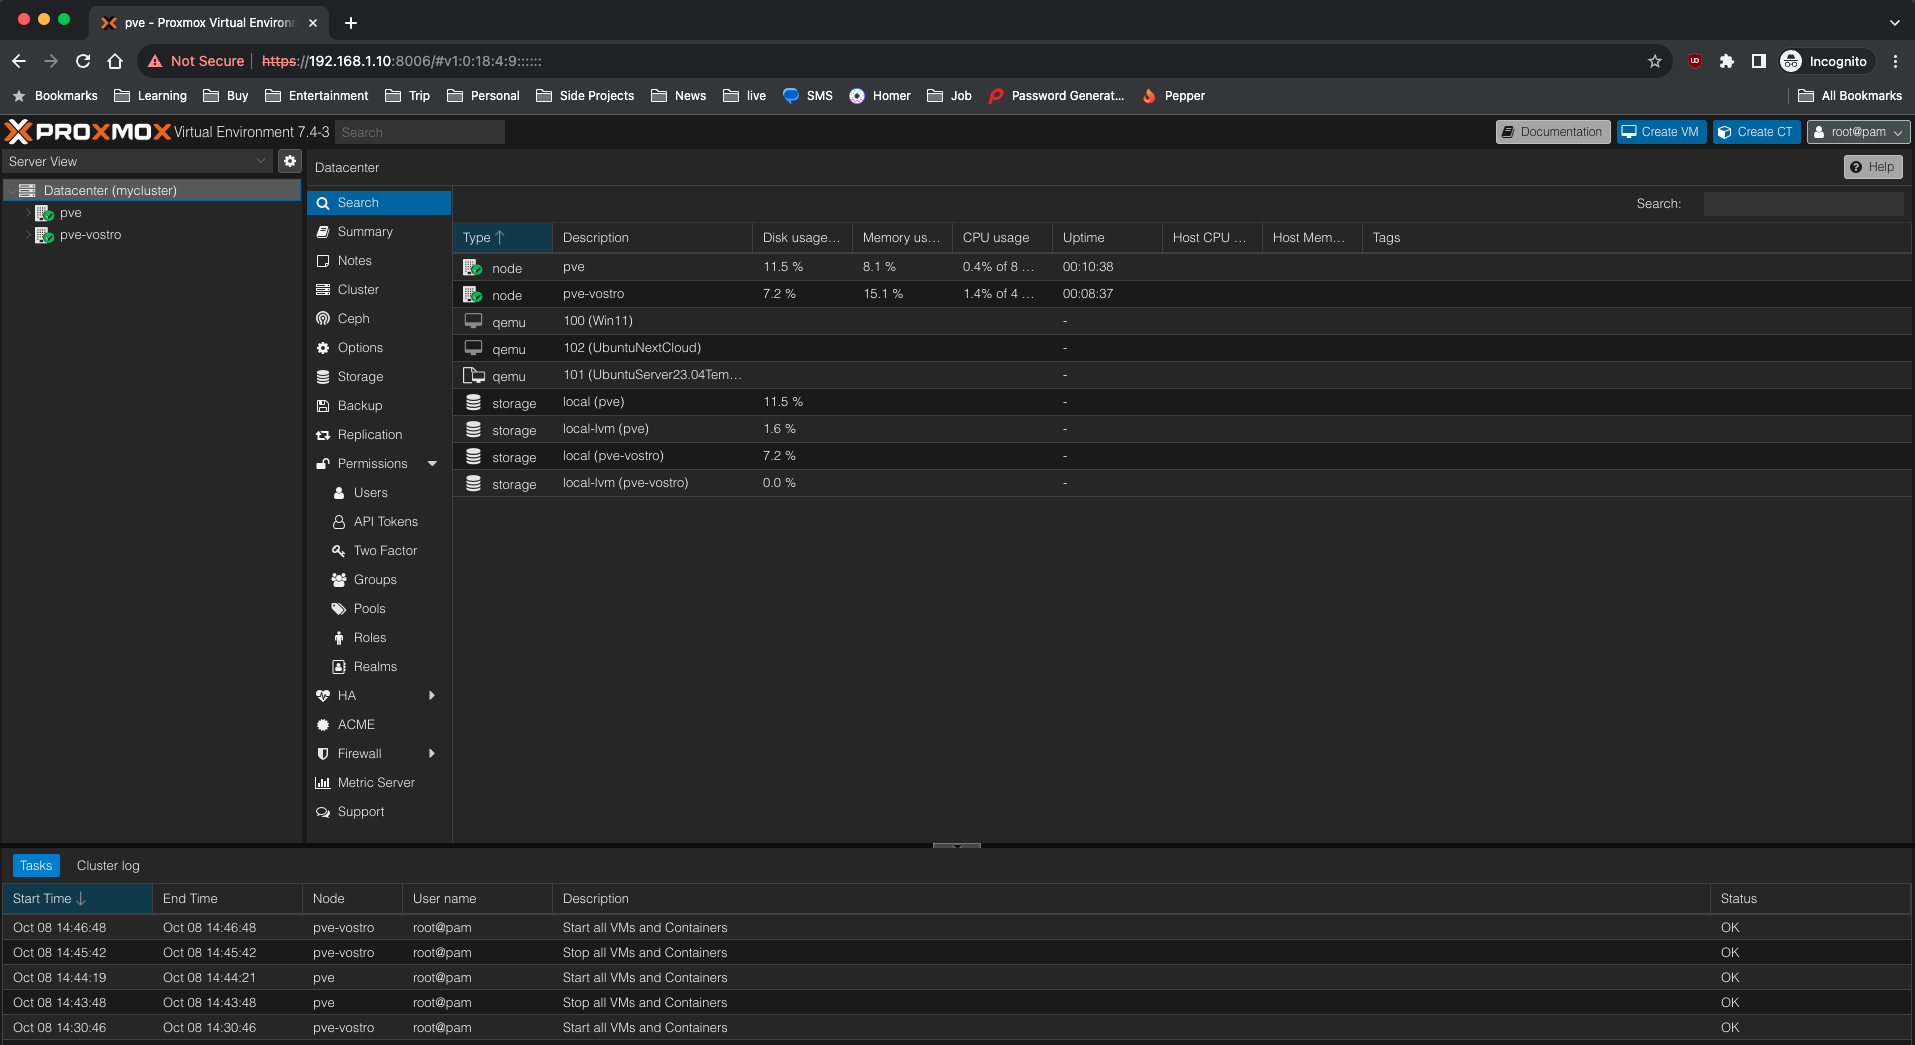Toggle the browser side panel icon

coord(1758,61)
